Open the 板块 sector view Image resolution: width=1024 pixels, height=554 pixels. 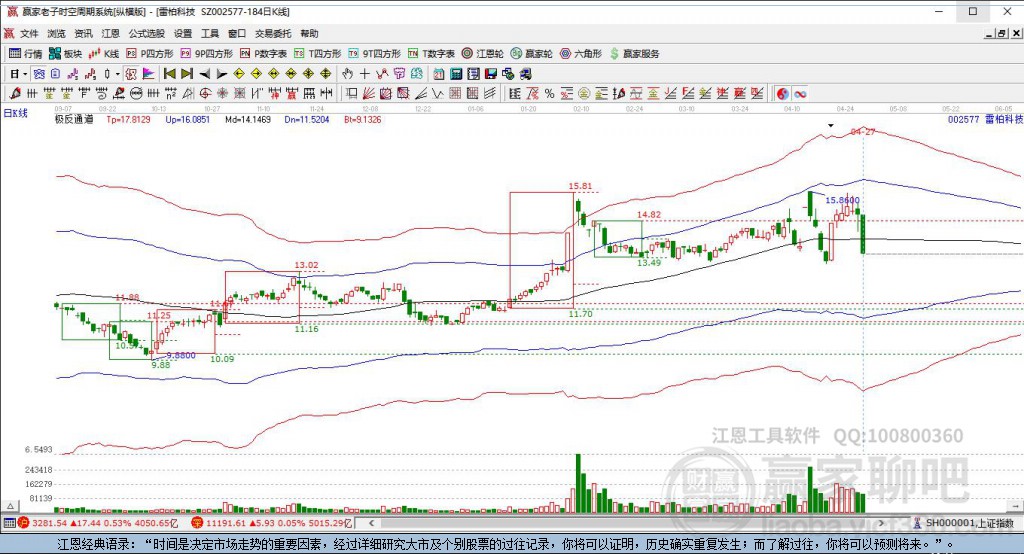[66, 54]
